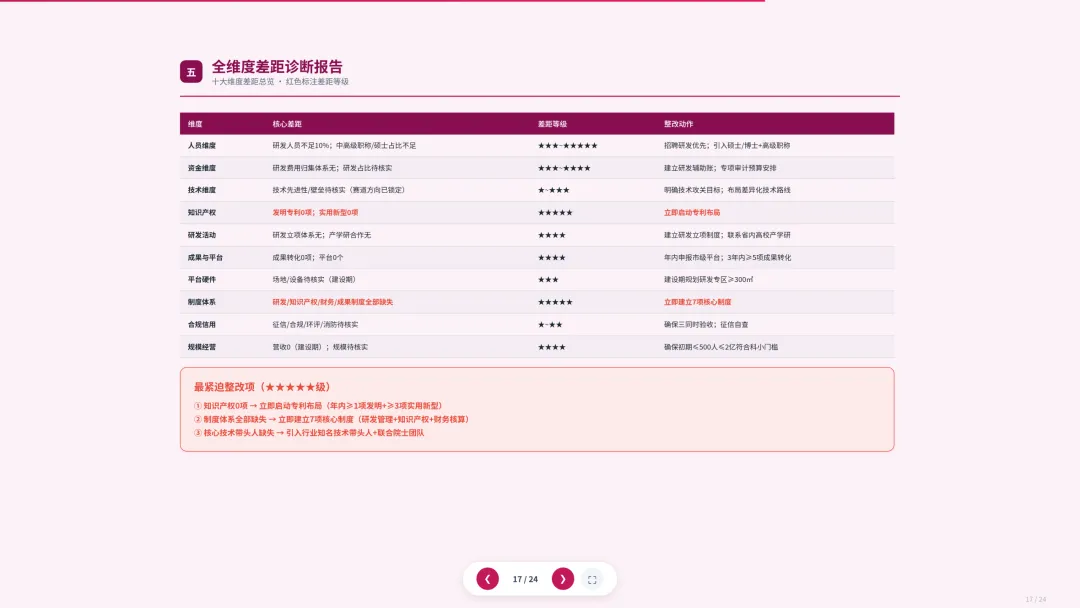Click action '建立研发立项制度；联系省内高校产学研'
The image size is (1080, 608).
727,235
